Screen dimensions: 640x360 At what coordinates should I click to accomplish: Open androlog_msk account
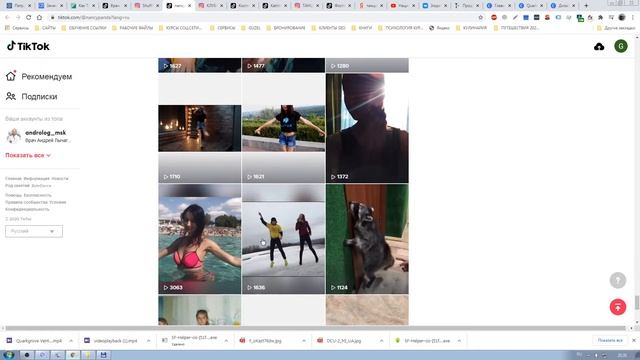(39, 136)
